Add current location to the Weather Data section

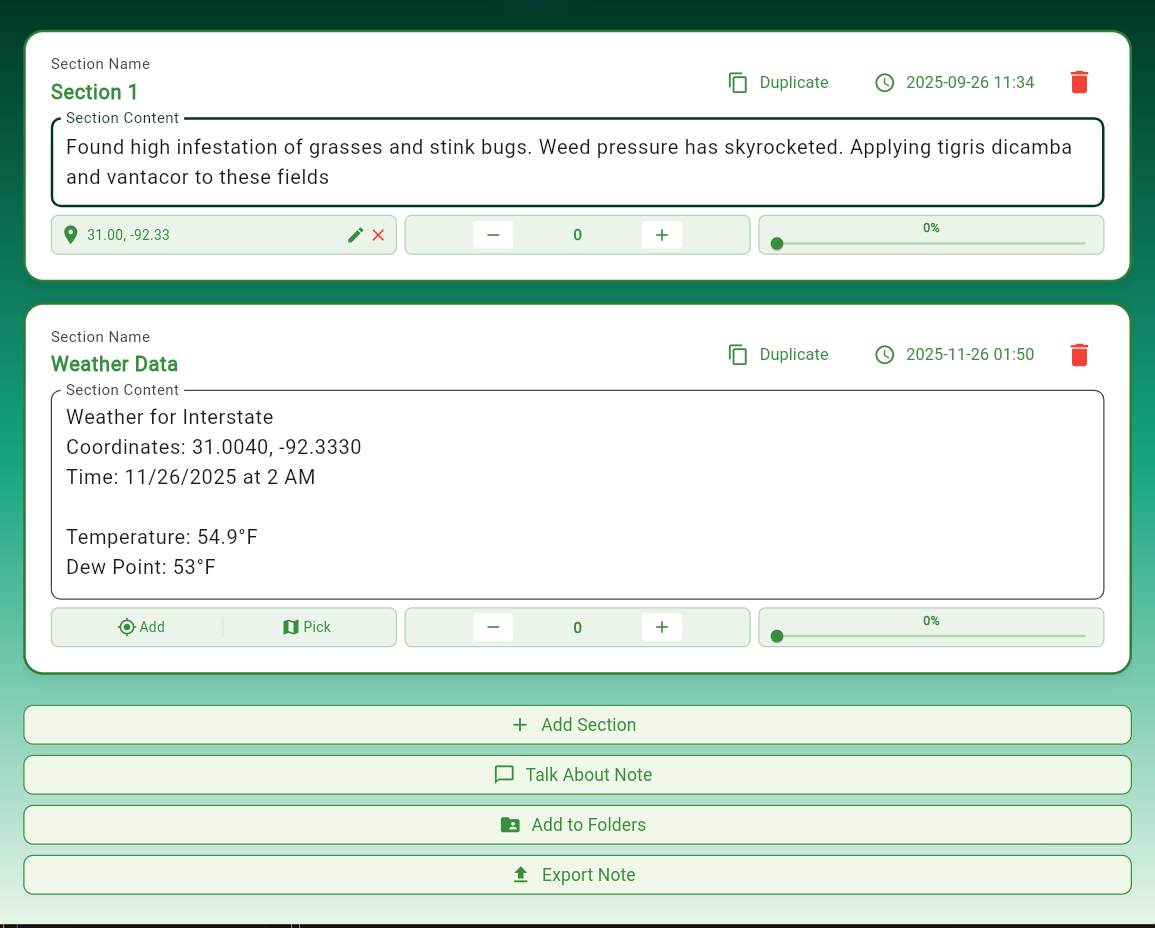pos(140,627)
